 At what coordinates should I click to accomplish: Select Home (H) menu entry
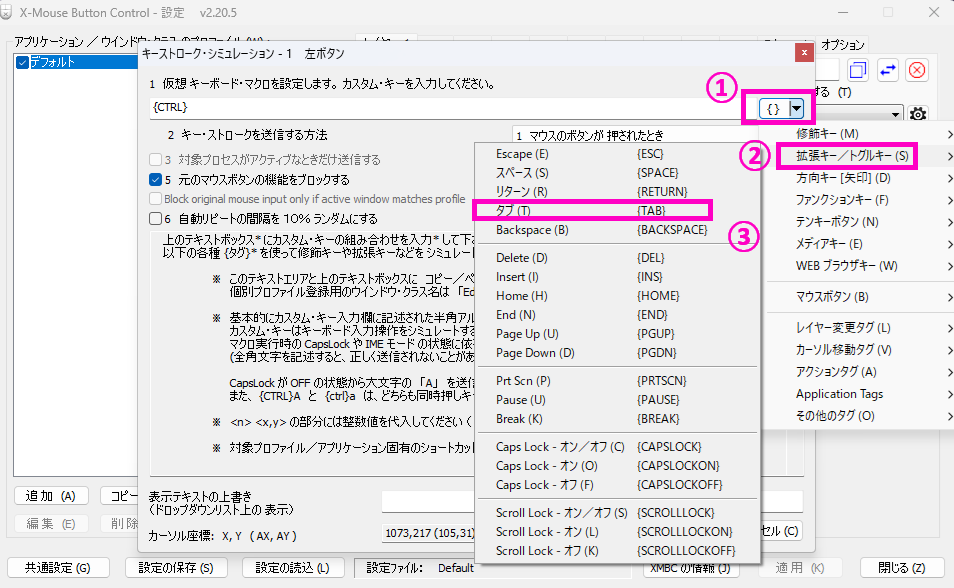coord(617,296)
